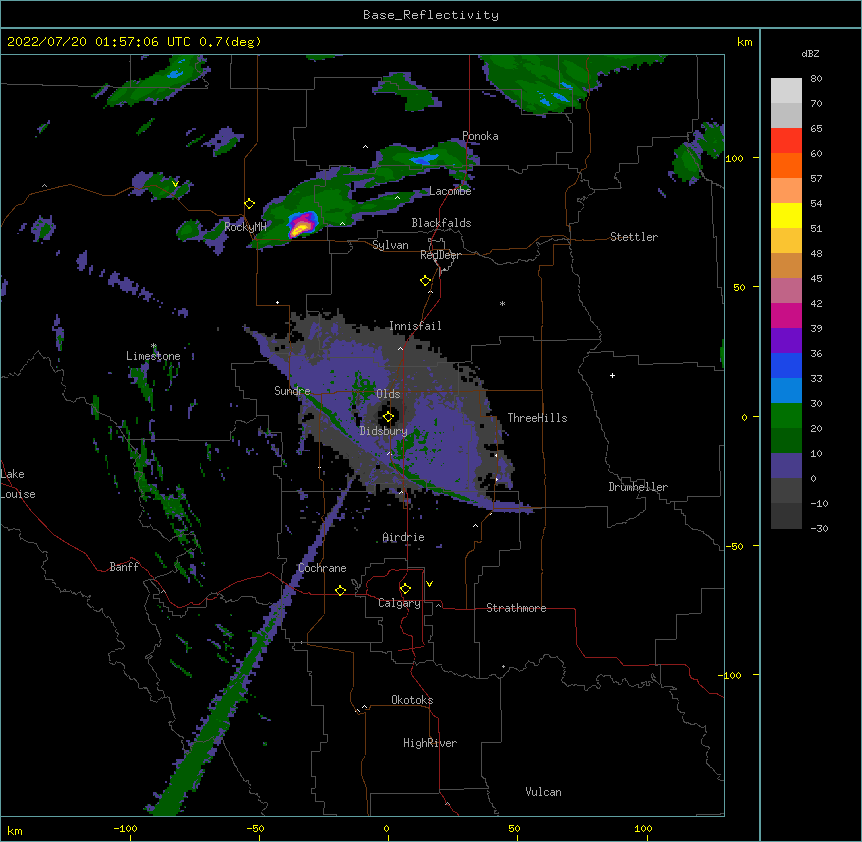The height and width of the screenshot is (842, 862).
Task: Click the yellow diamond marker under Cochrane
Action: [x=340, y=590]
